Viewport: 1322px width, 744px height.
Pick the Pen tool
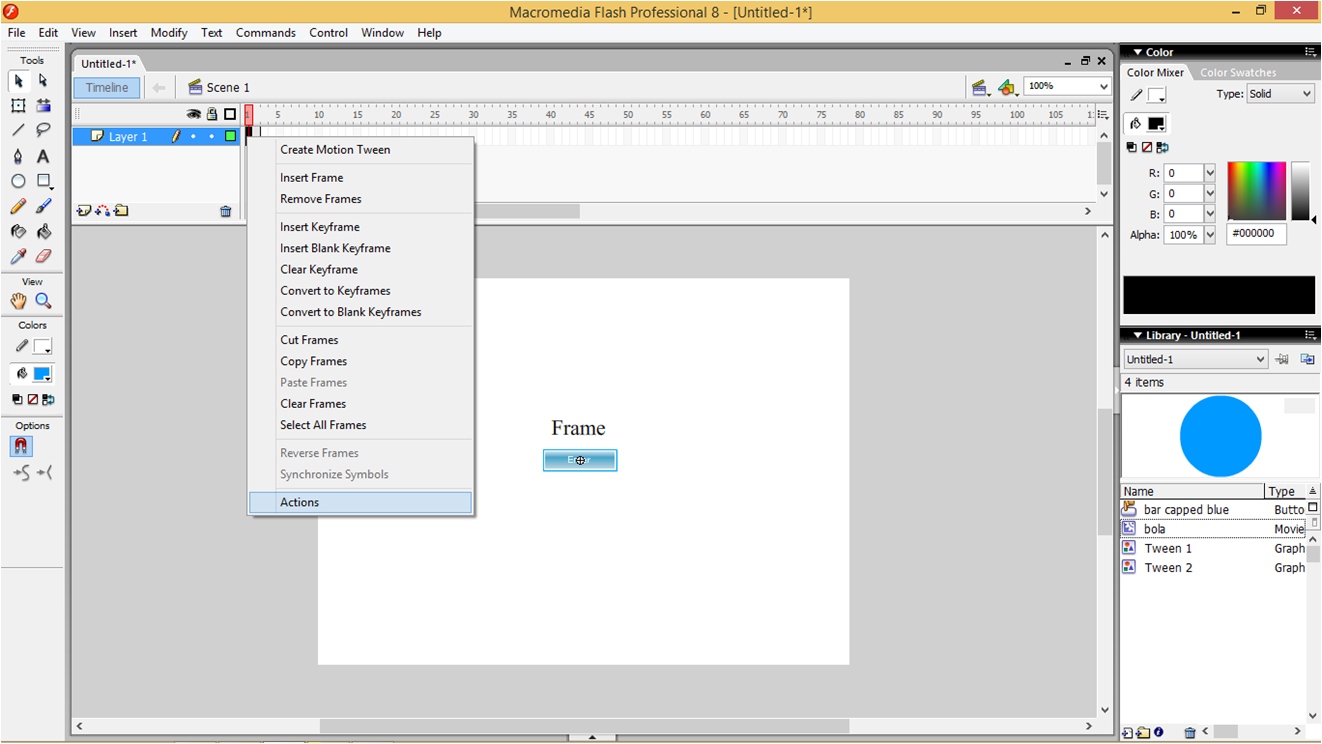click(18, 157)
